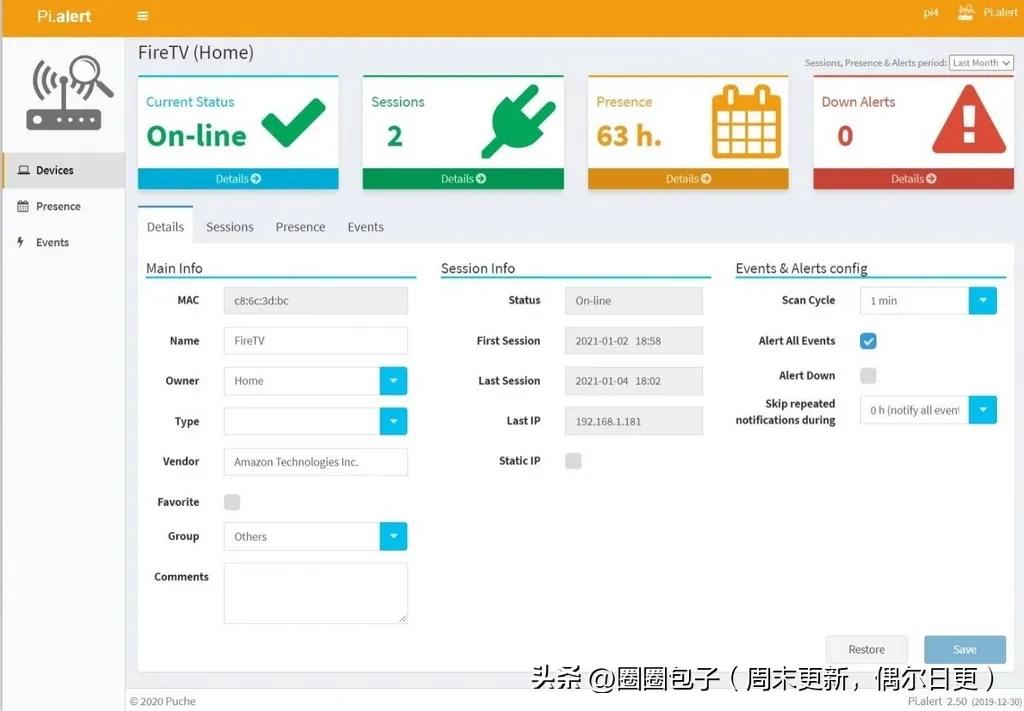Screen dimensions: 1024x711
Task: Click the 'FireTV (Home)' page title
Action: [x=196, y=52]
